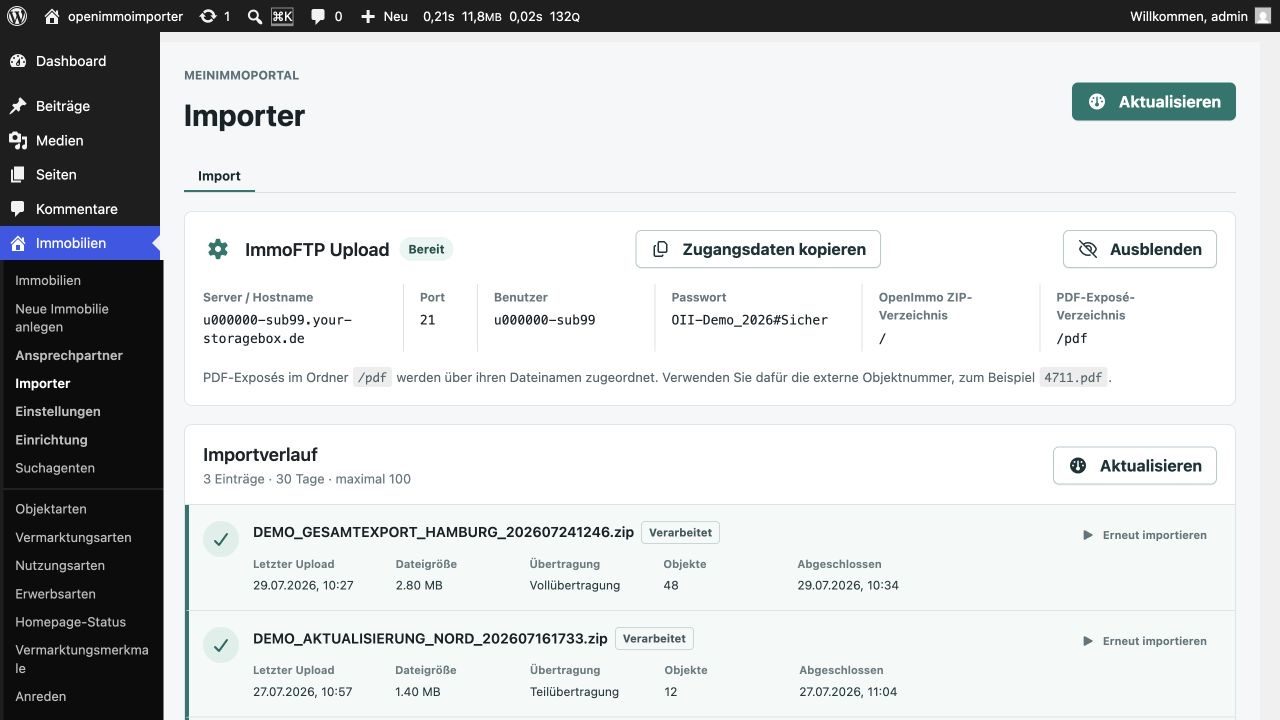This screenshot has height=720, width=1280.
Task: Open the Immobilien submenu entry
Action: 48,281
